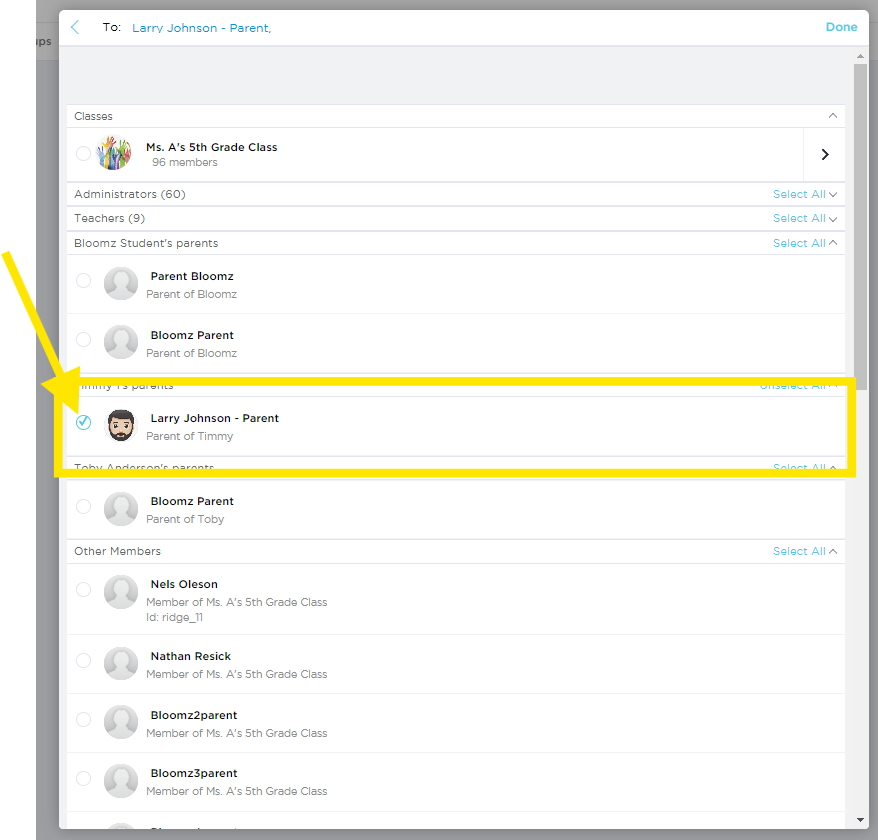
Task: Go back using the left arrow icon
Action: [x=75, y=27]
